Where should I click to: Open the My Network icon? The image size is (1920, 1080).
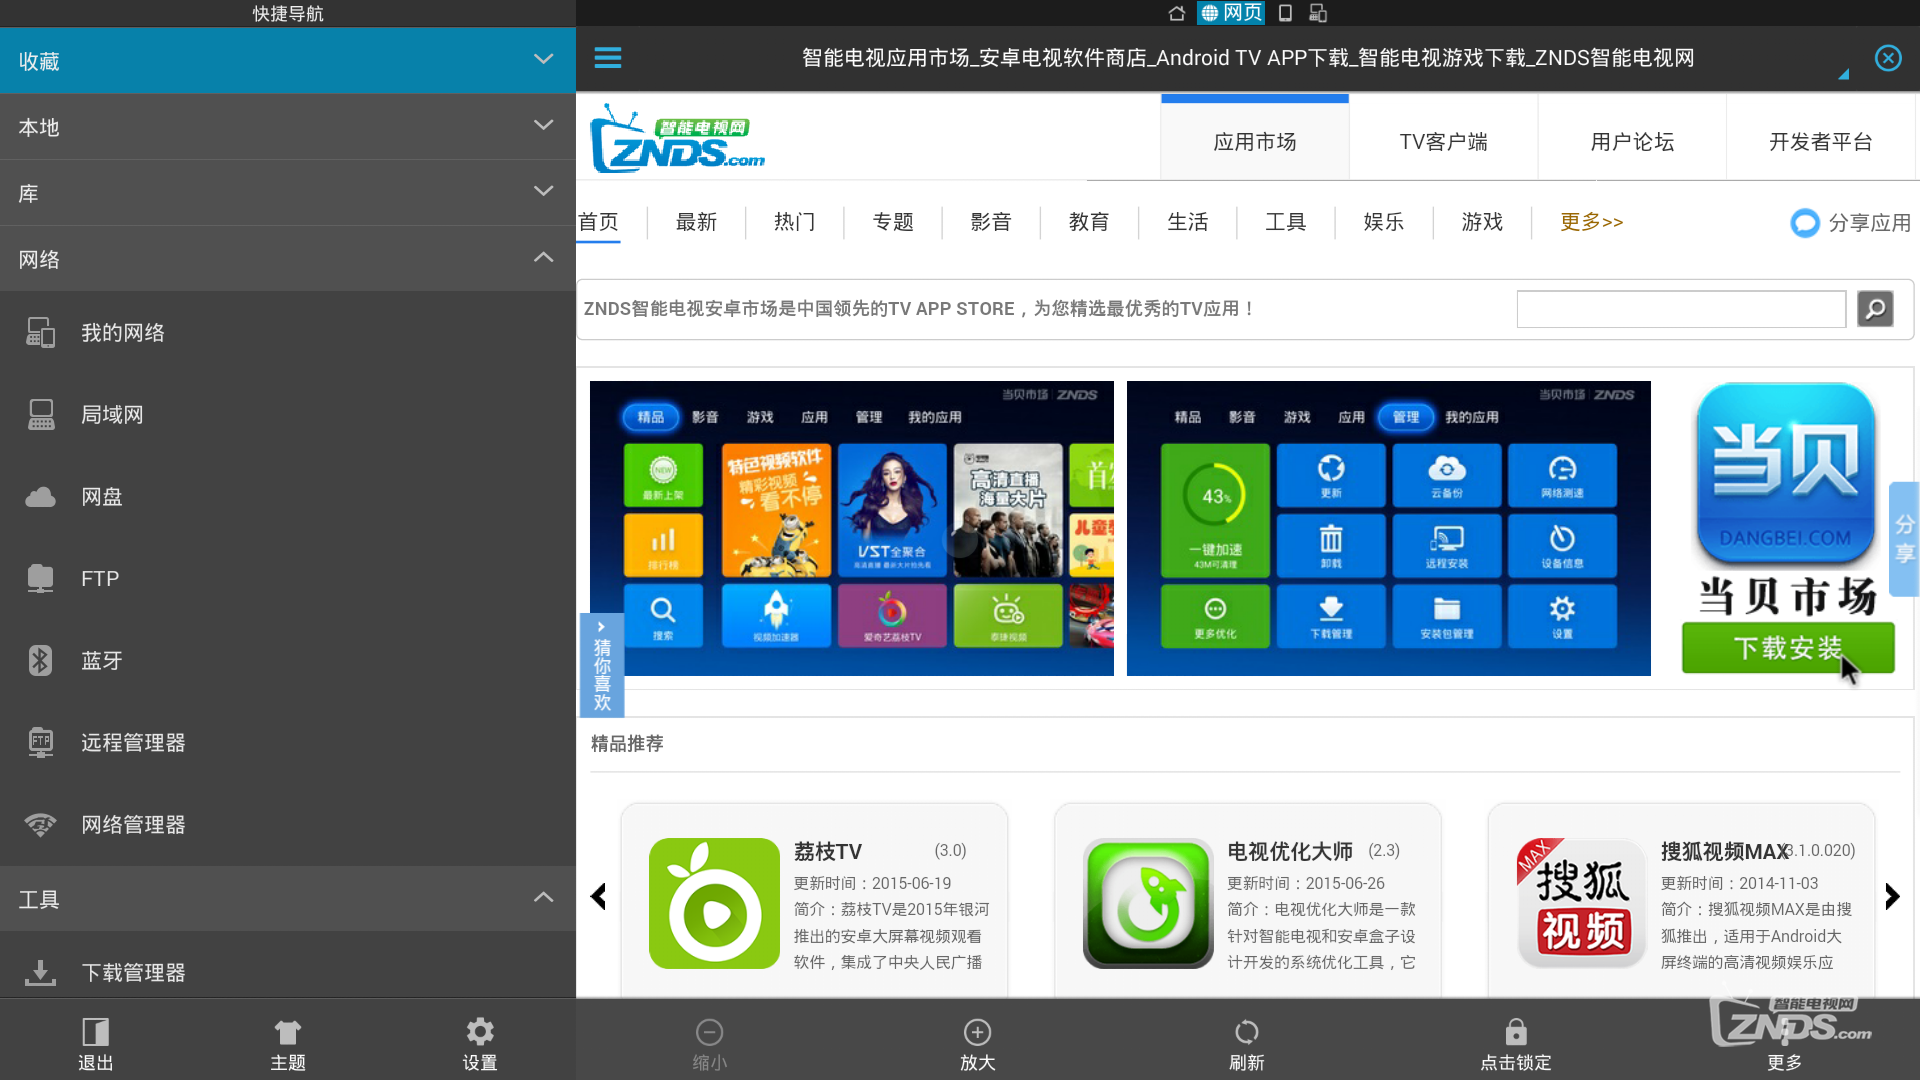click(40, 332)
